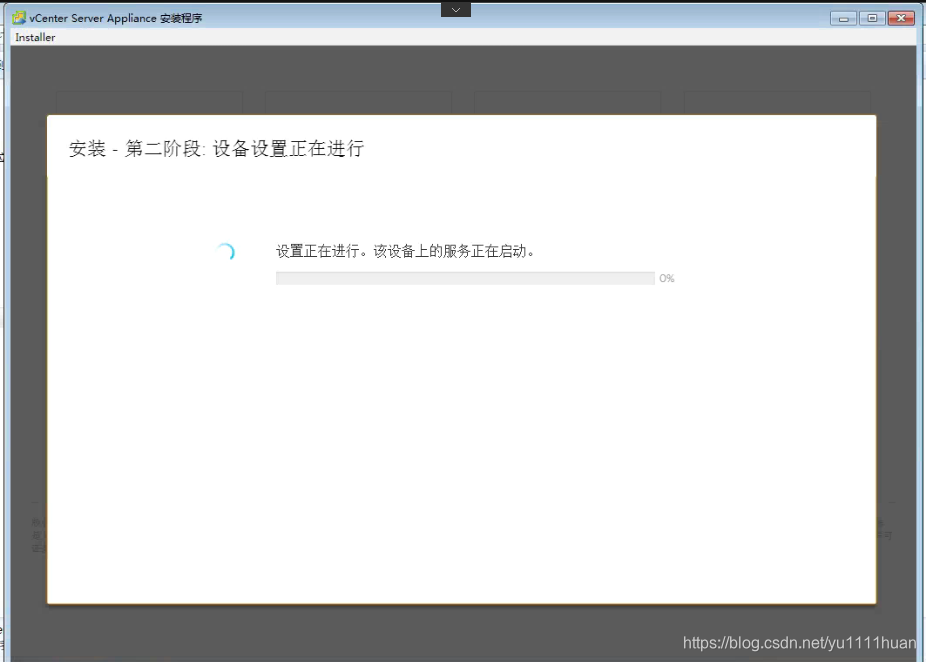The width and height of the screenshot is (926, 662).
Task: Click the dropdown chevron tab at top center
Action: (x=456, y=9)
